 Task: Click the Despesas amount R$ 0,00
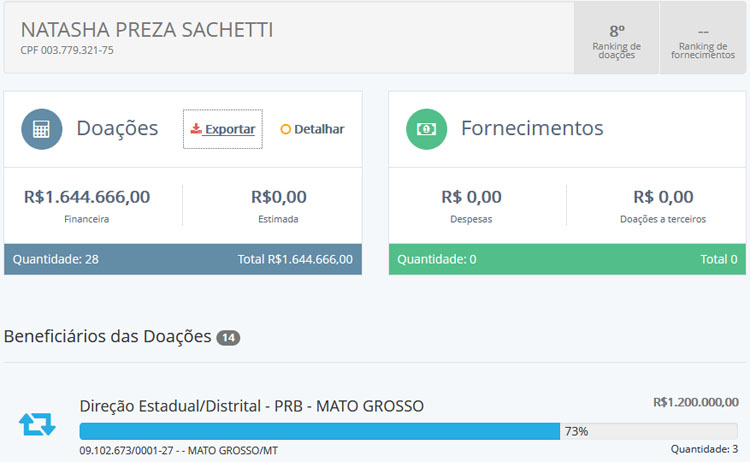pyautogui.click(x=471, y=197)
